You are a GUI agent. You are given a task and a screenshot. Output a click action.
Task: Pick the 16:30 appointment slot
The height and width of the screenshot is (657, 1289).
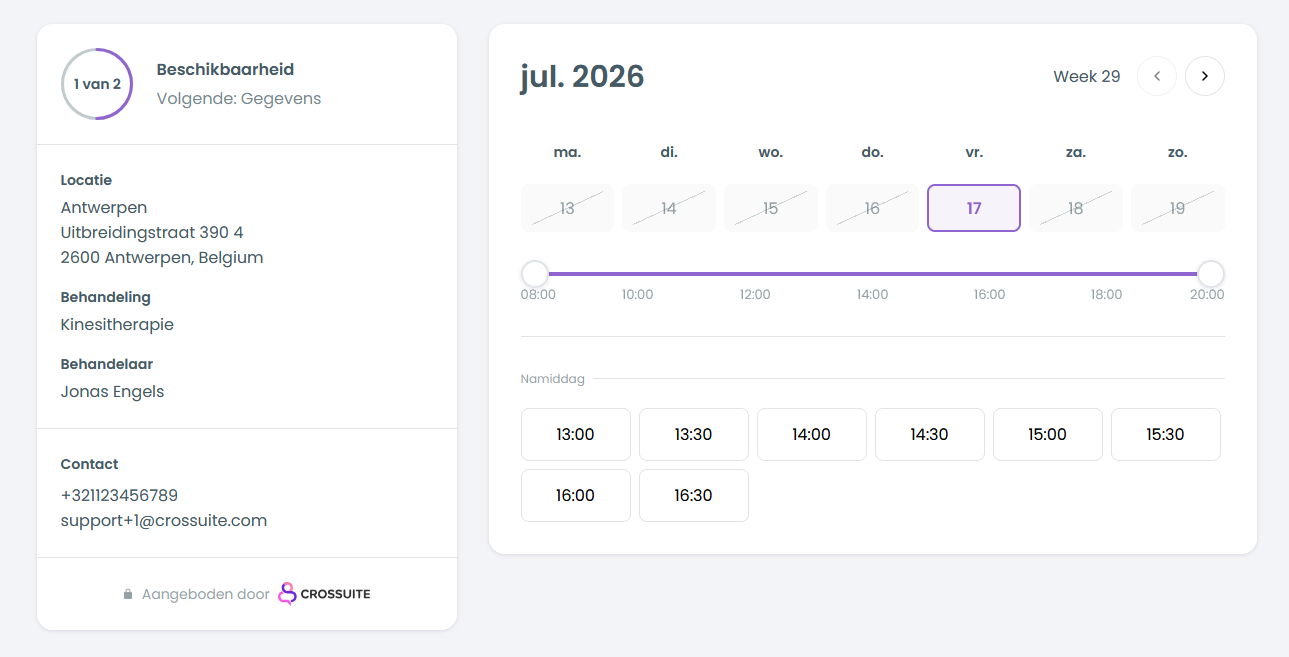(694, 496)
